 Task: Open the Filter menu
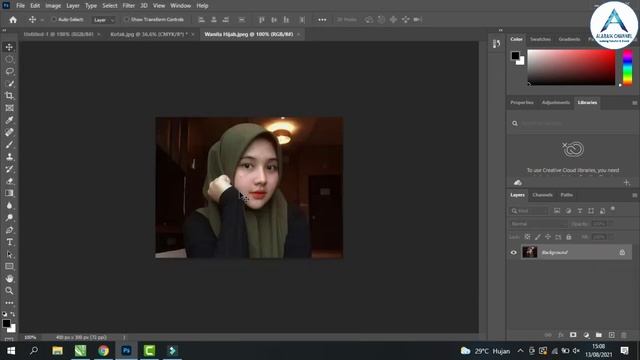tap(129, 6)
